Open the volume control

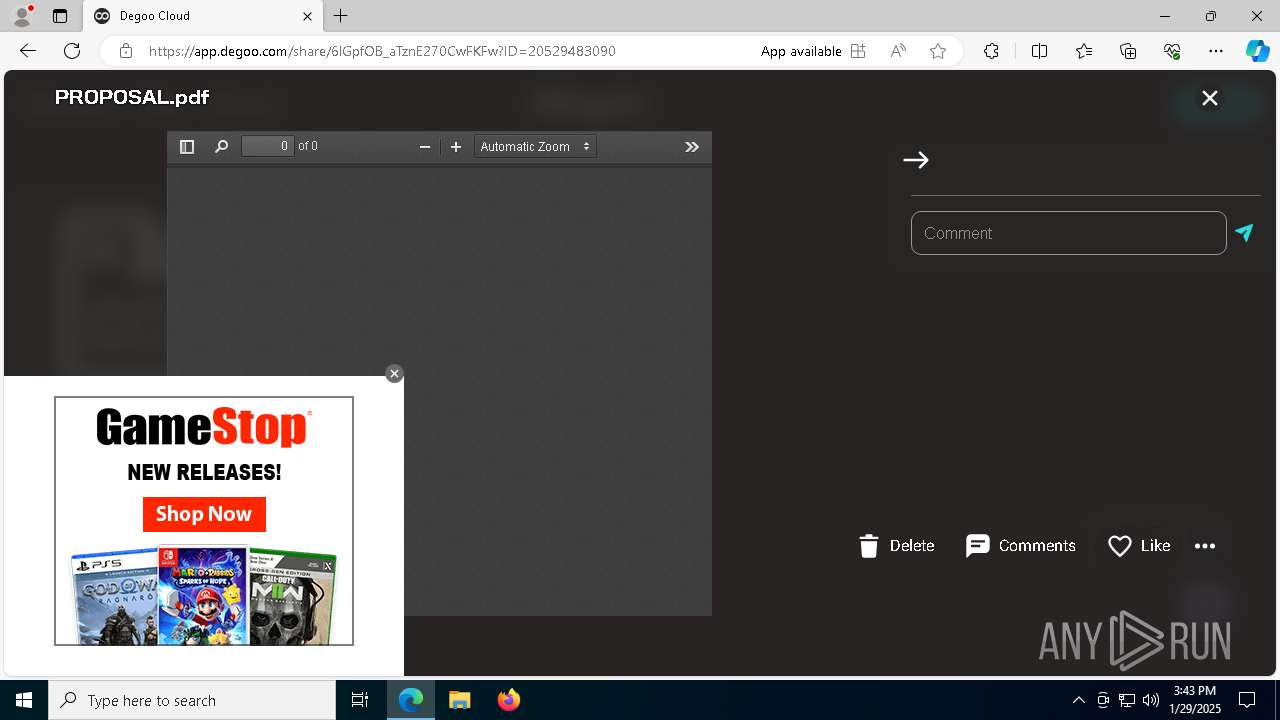[x=1151, y=700]
